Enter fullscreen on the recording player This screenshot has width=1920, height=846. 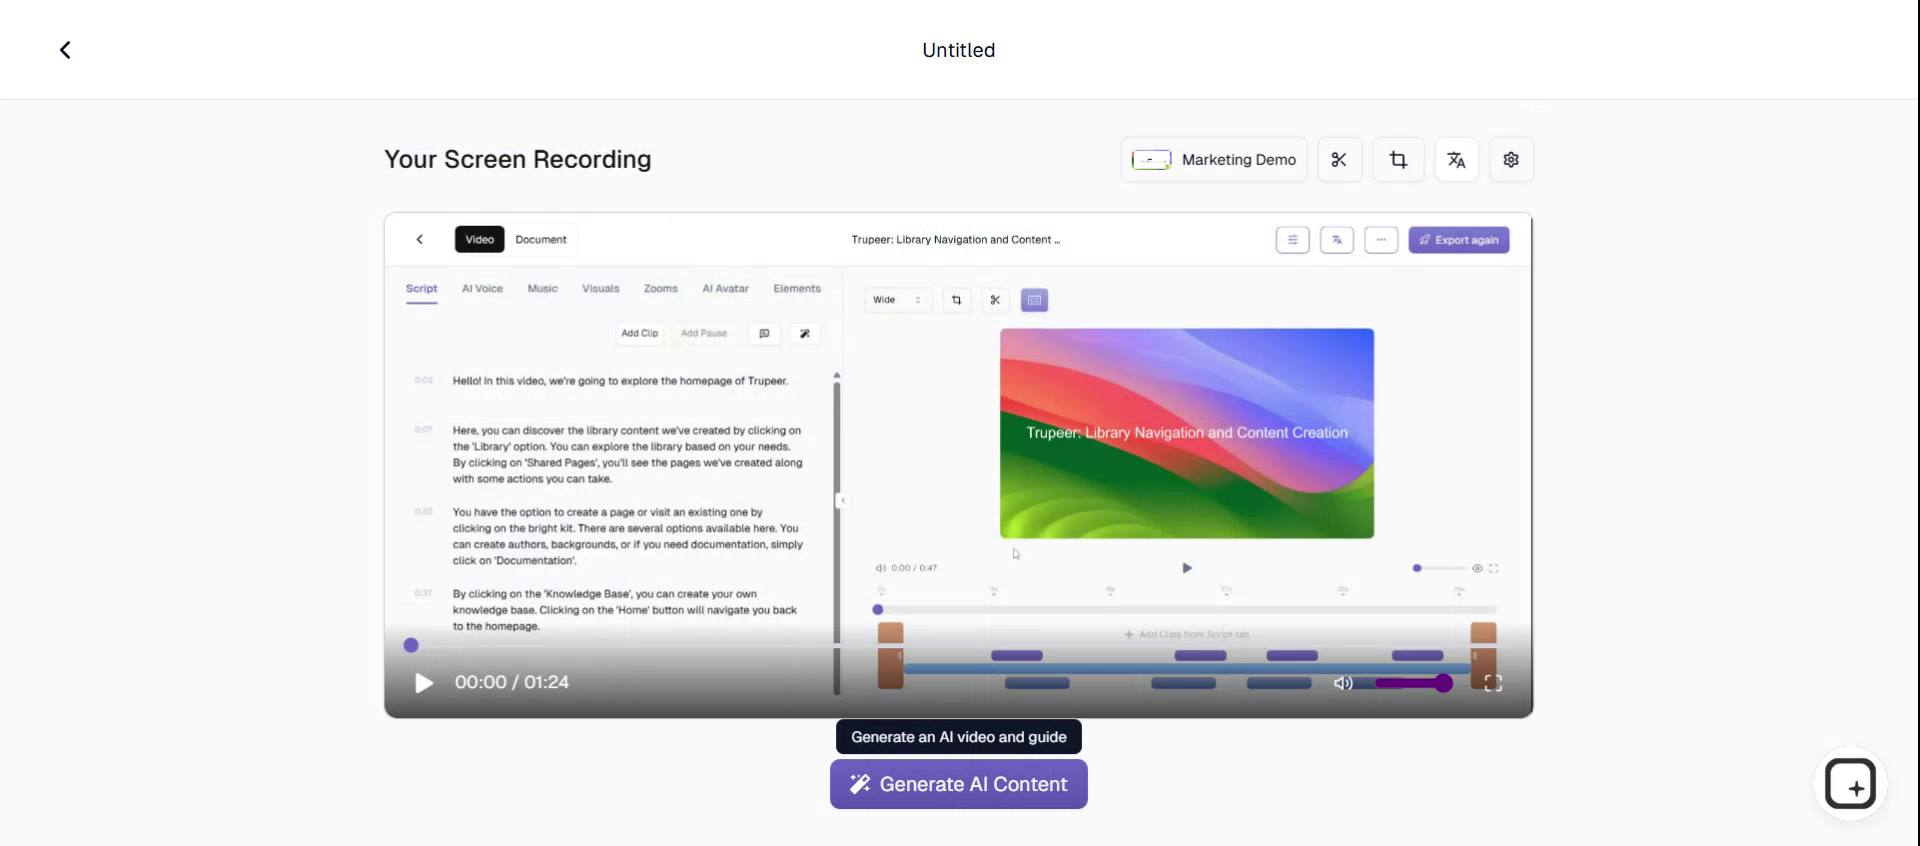coord(1493,683)
